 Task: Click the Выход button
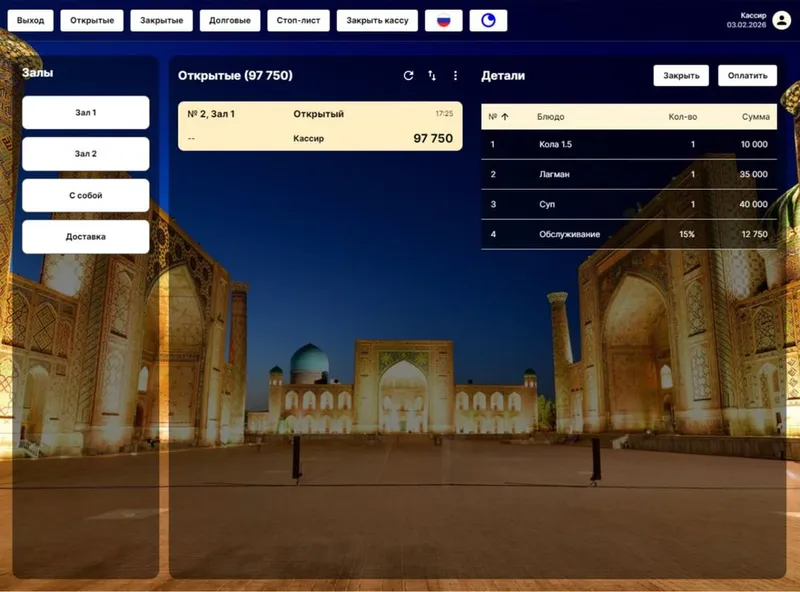31,20
